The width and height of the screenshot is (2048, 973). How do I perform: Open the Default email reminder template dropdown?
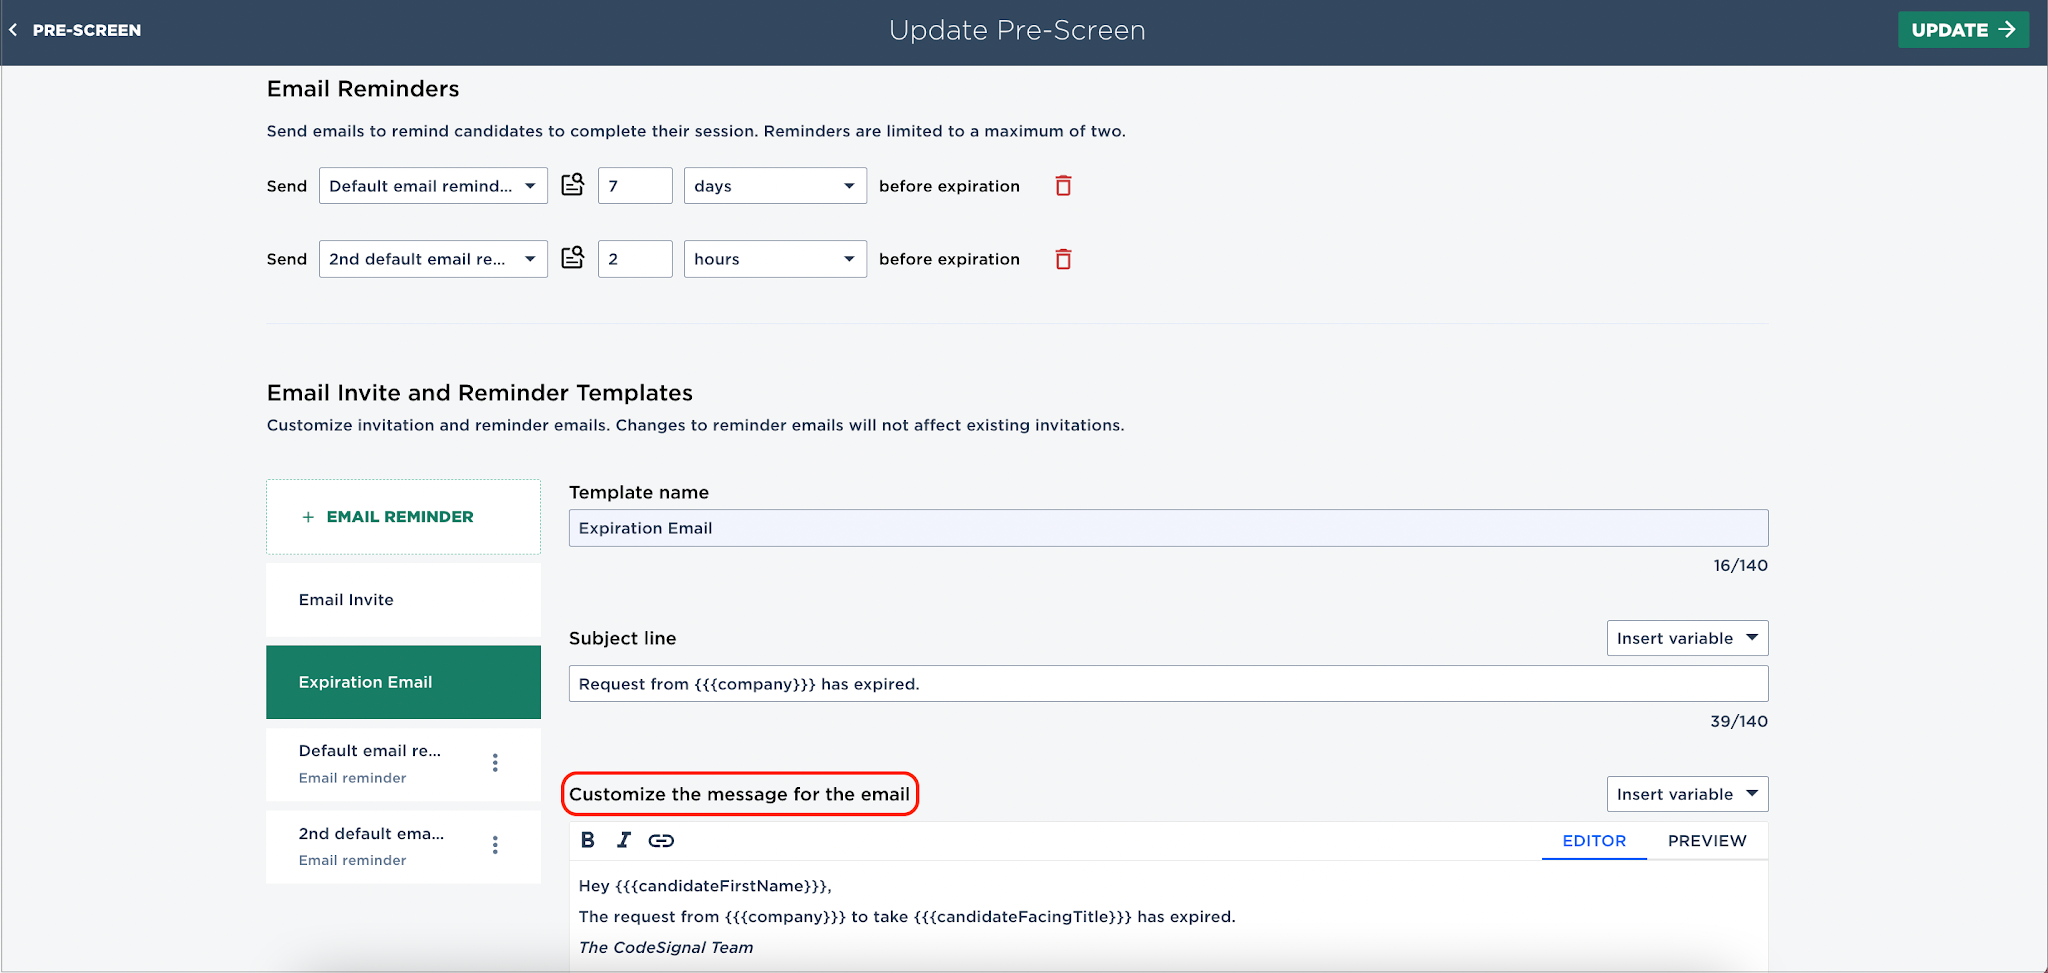(433, 186)
